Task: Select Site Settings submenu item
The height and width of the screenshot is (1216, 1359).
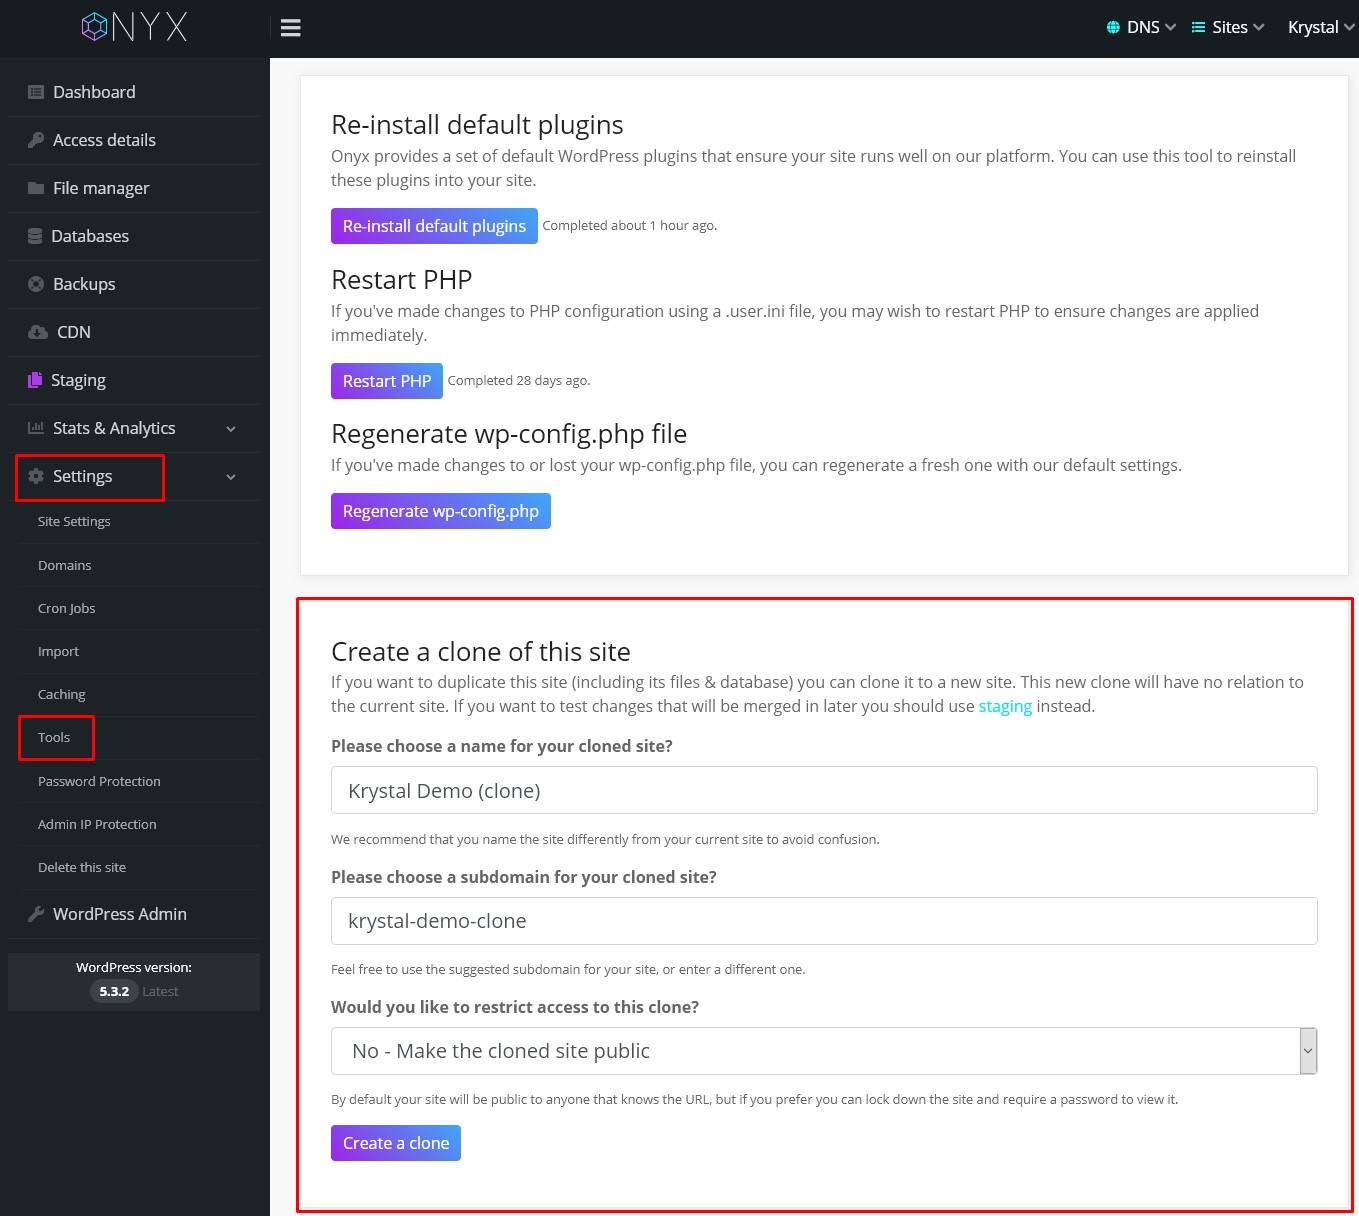Action: (x=74, y=521)
